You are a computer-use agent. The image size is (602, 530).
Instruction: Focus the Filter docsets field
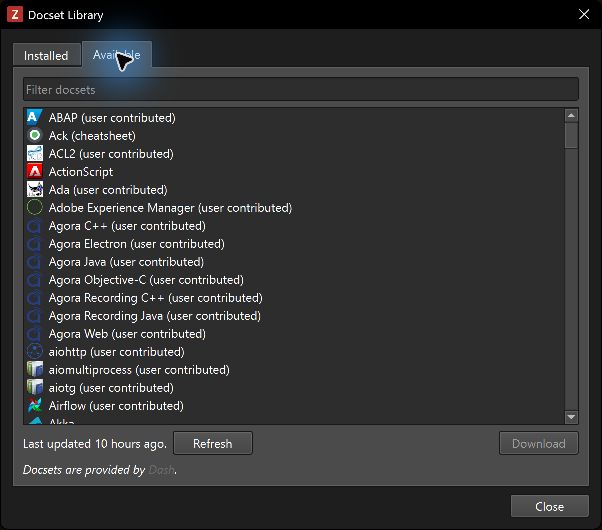point(301,89)
